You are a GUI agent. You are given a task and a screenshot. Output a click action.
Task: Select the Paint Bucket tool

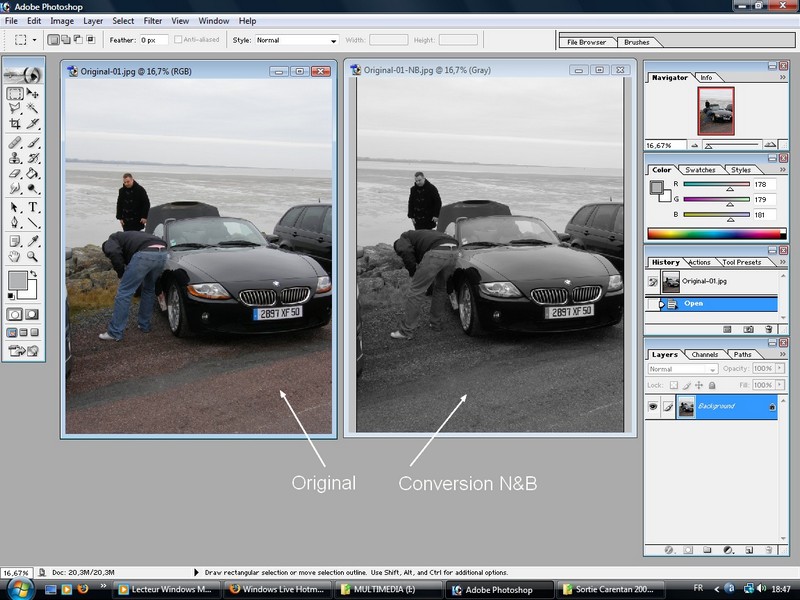tap(33, 173)
